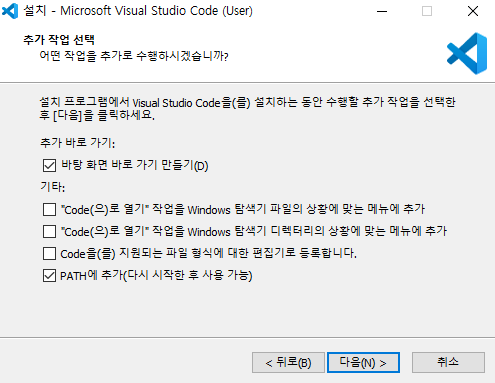The height and width of the screenshot is (383, 495).
Task: Click the VS Code icon in title bar
Action: point(10,11)
